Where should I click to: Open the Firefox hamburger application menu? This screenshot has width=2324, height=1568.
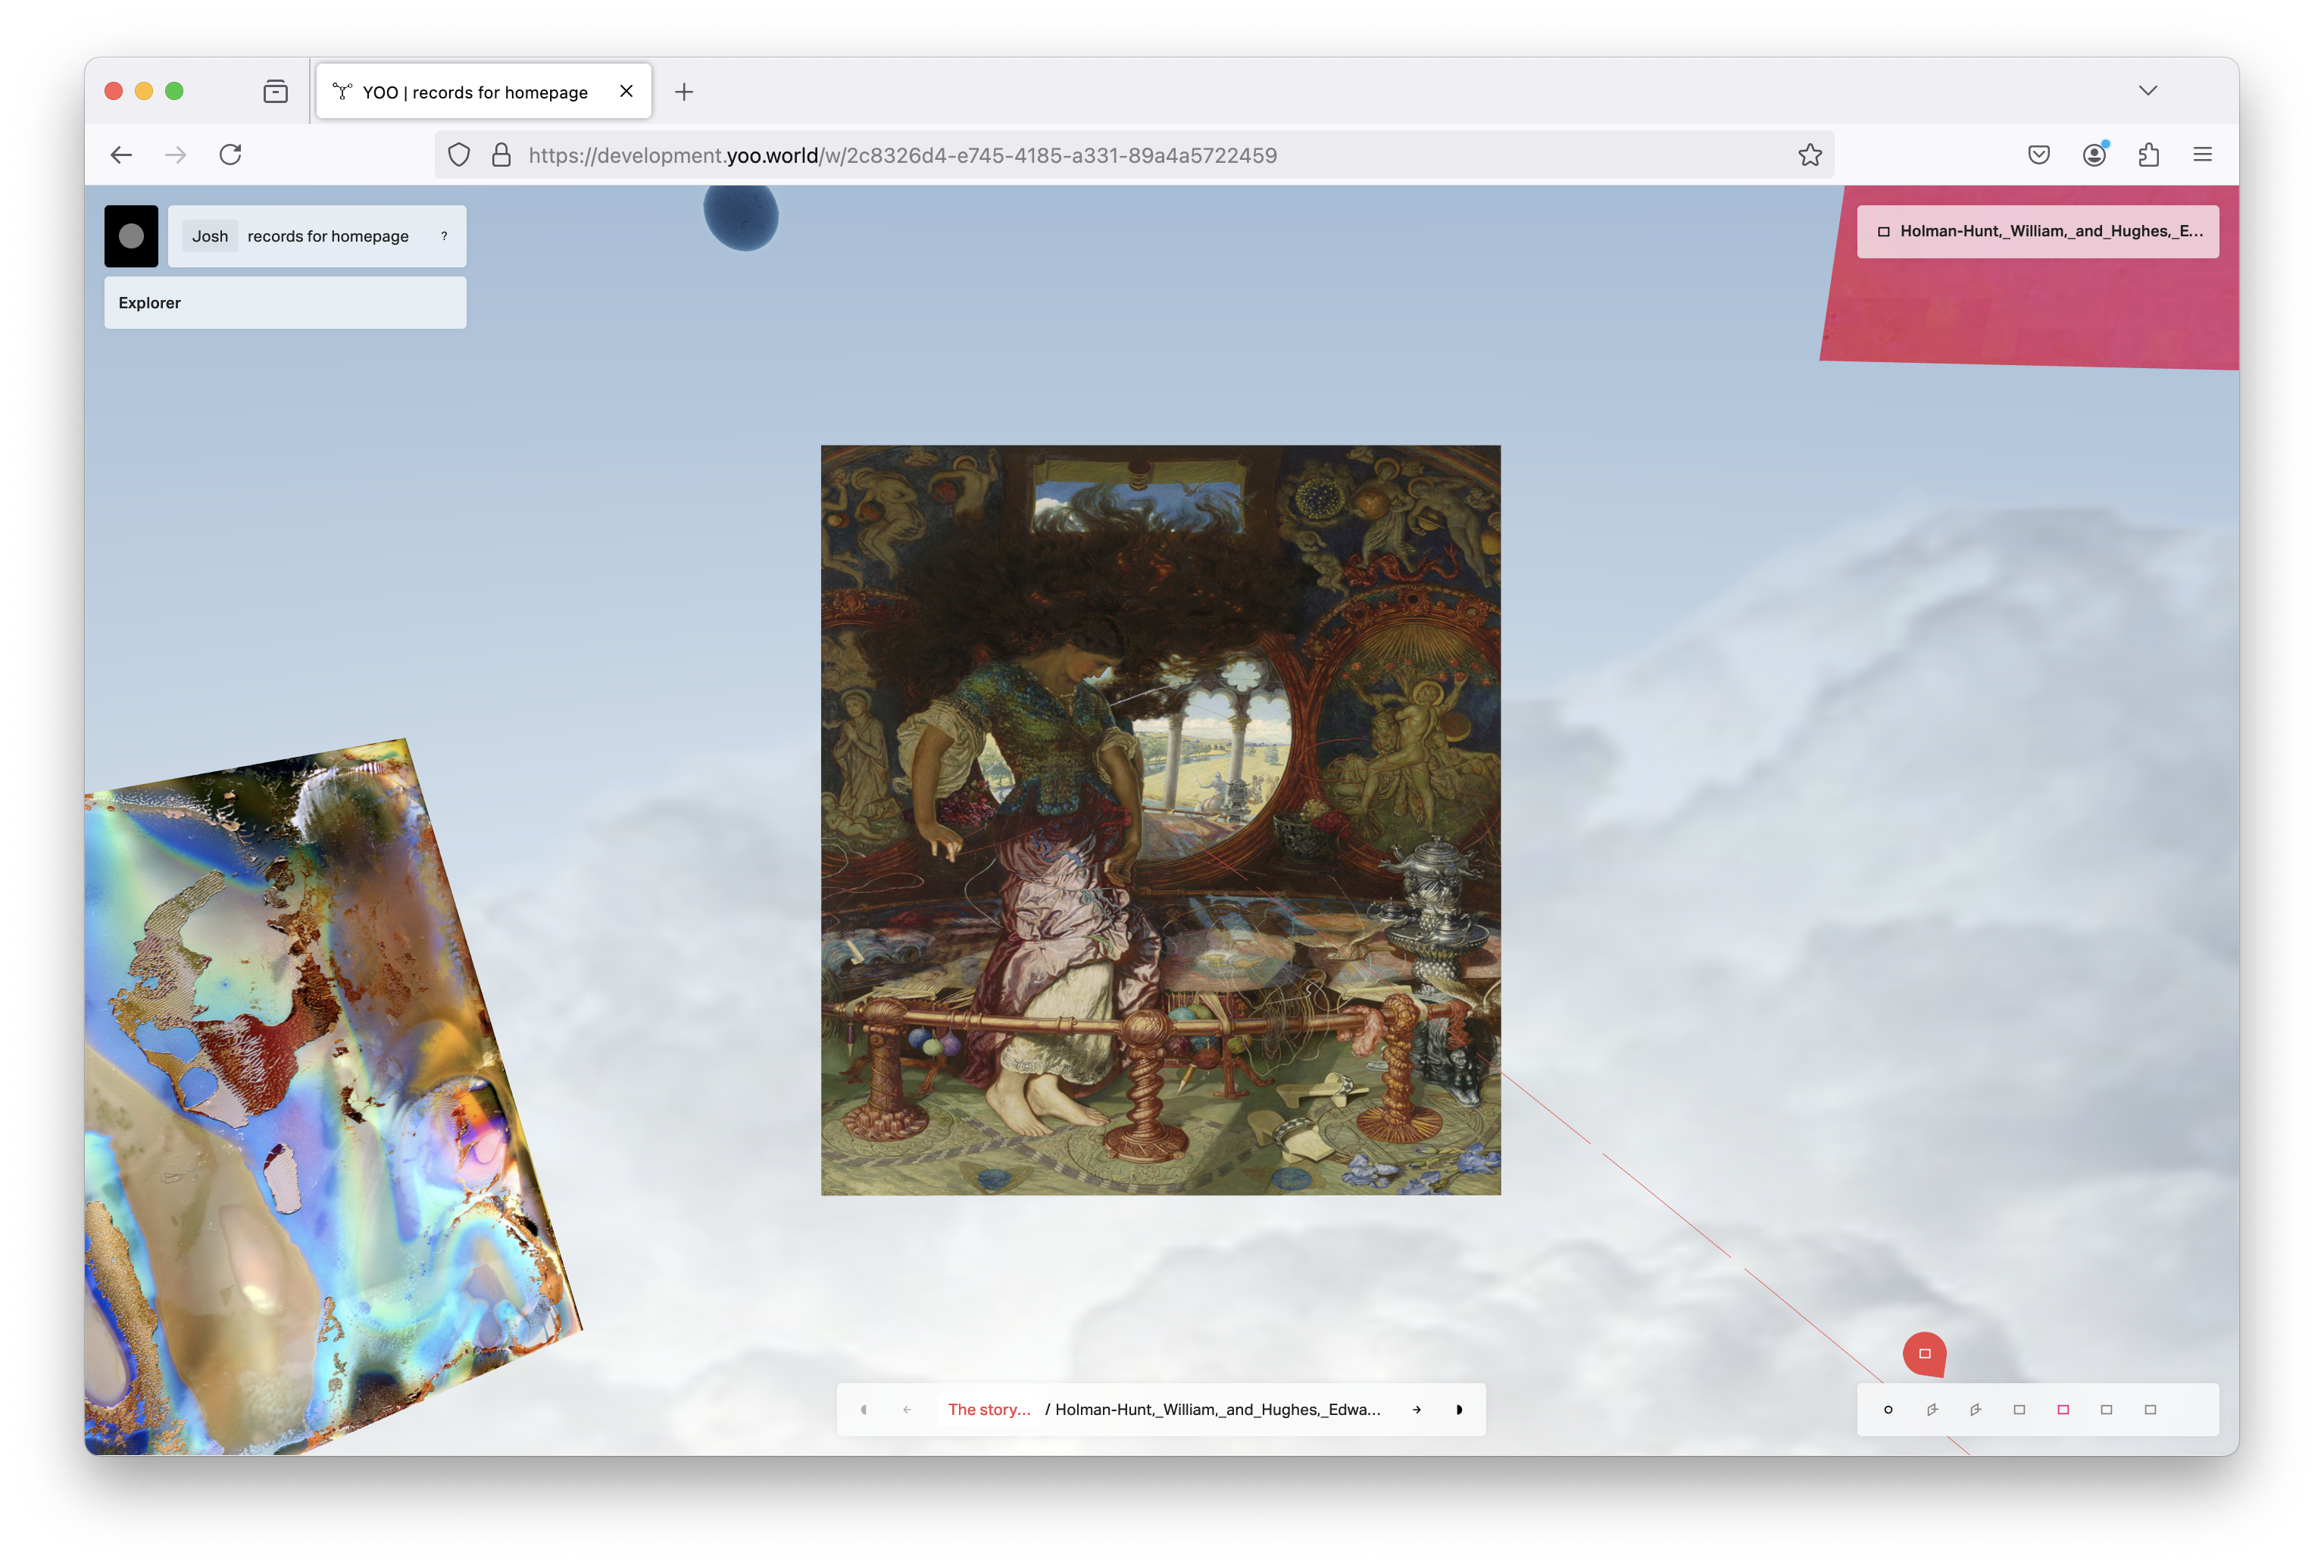2202,155
